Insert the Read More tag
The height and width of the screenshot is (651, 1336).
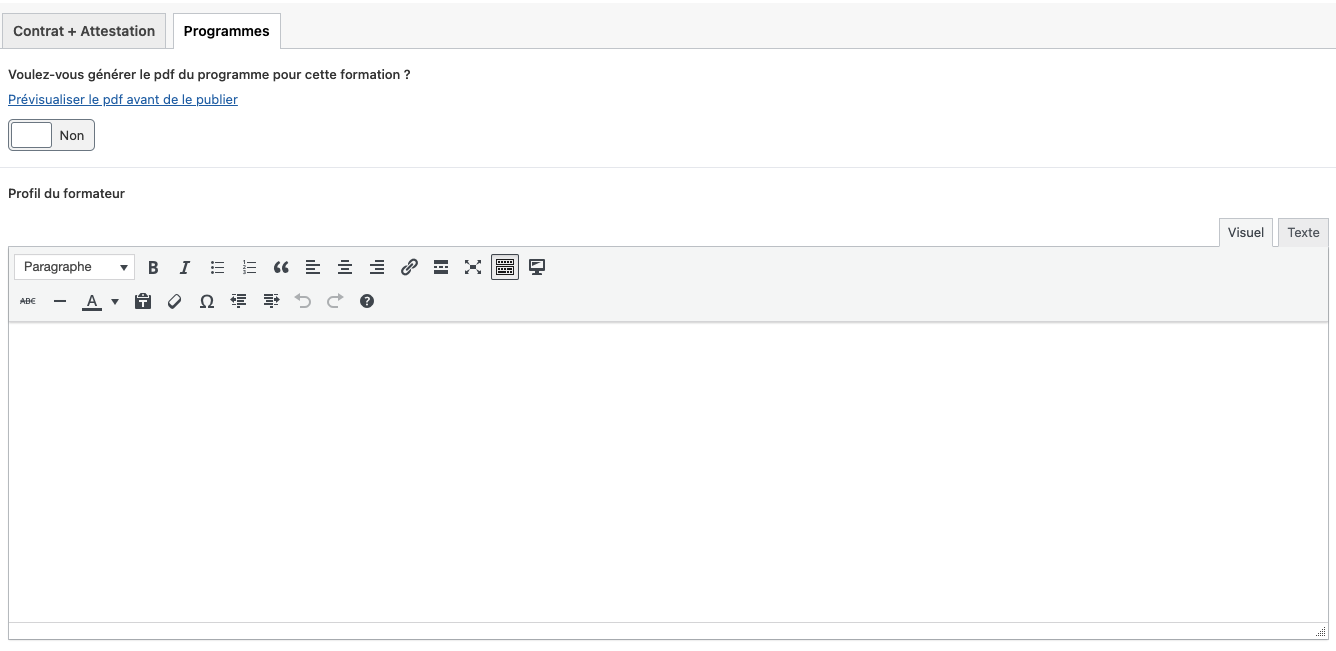(441, 267)
